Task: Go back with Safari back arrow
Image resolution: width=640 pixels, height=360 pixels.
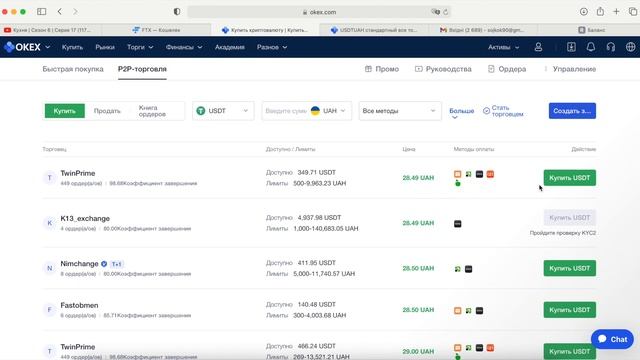Action: [60, 12]
